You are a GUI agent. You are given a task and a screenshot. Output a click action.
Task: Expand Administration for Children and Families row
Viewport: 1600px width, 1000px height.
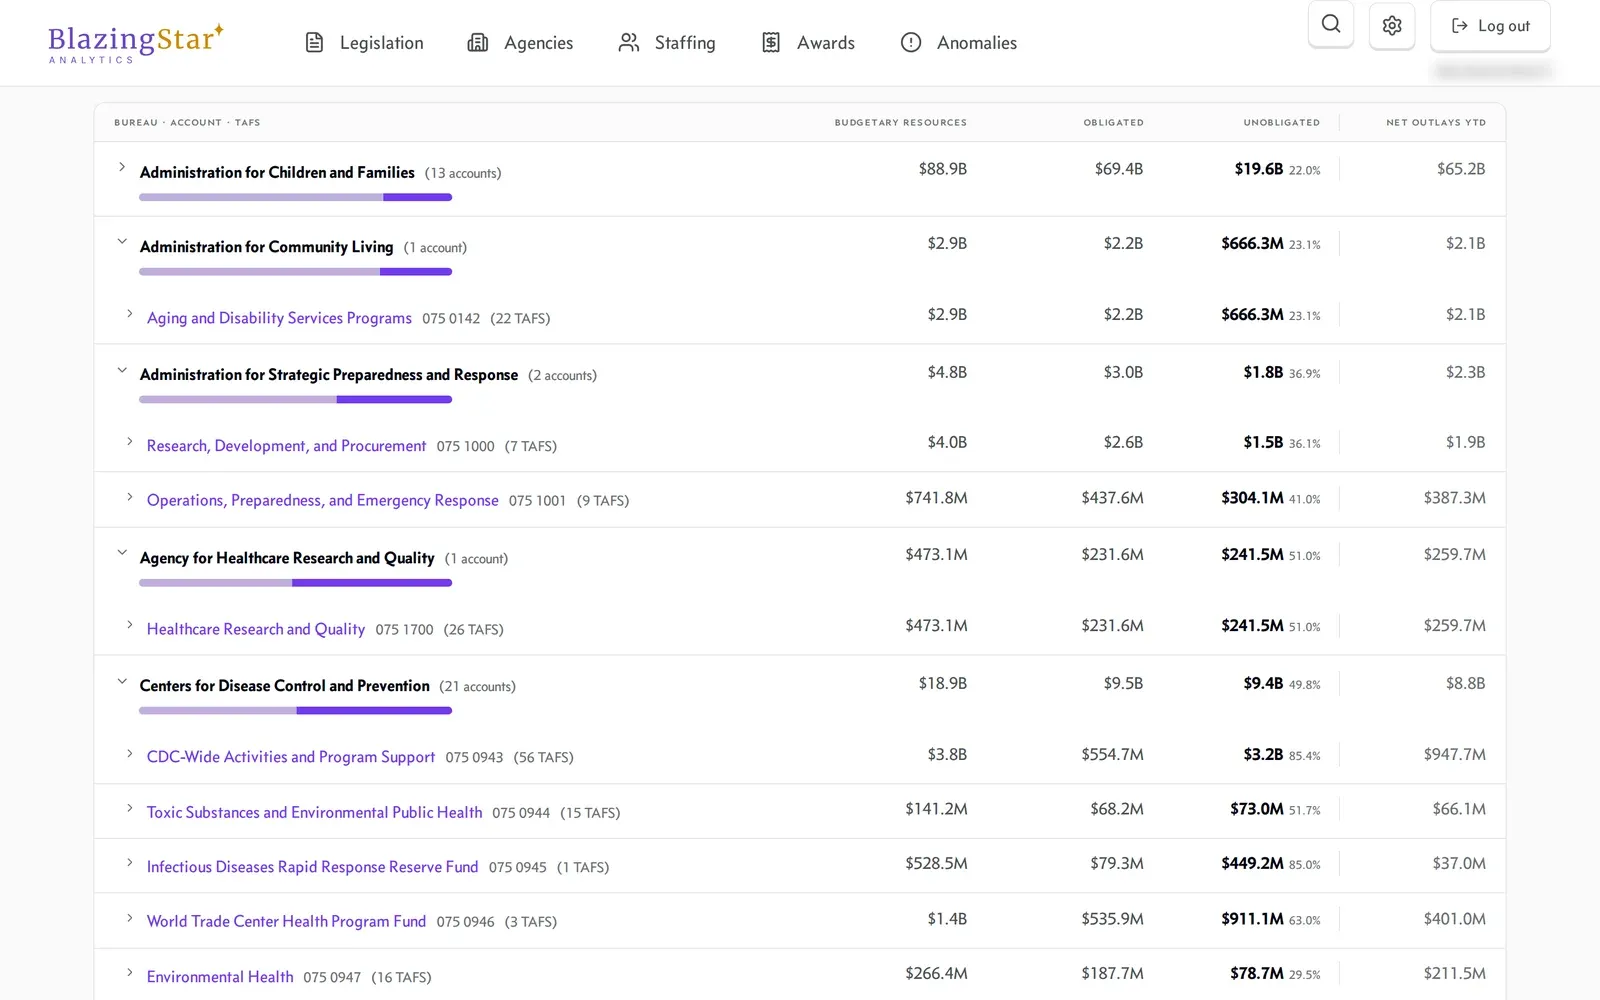click(122, 168)
